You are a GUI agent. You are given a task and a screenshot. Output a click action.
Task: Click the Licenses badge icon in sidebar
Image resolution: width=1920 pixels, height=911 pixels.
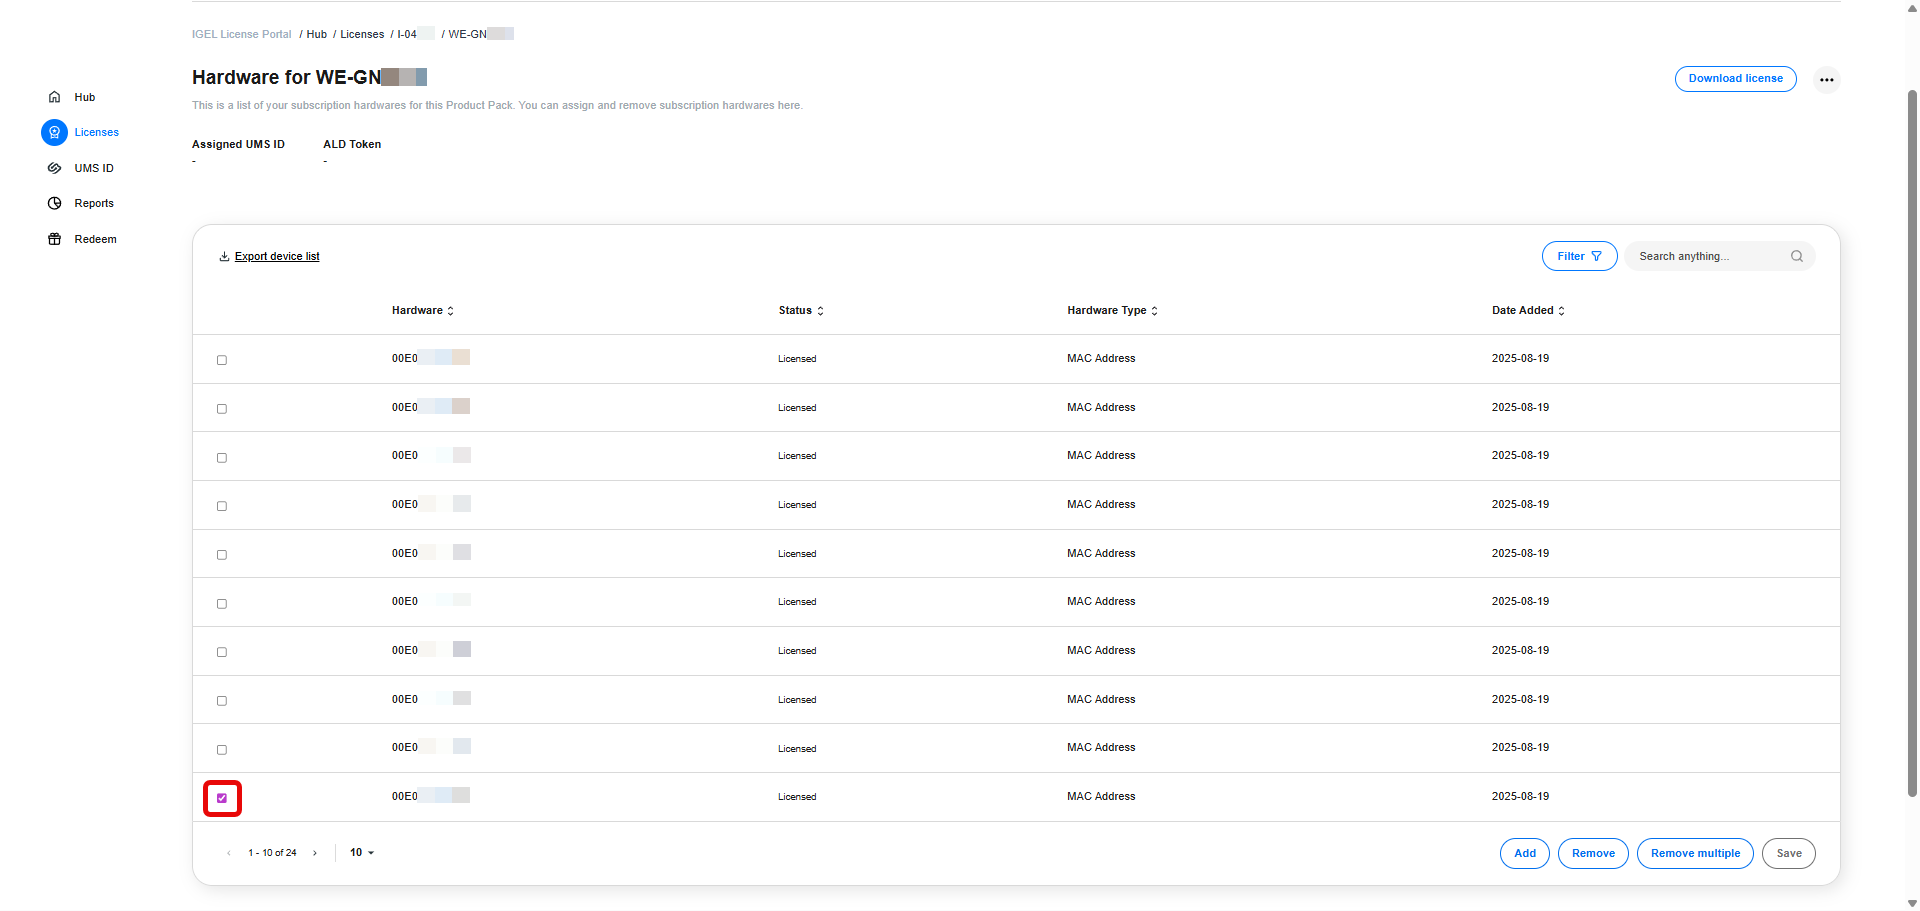(55, 132)
